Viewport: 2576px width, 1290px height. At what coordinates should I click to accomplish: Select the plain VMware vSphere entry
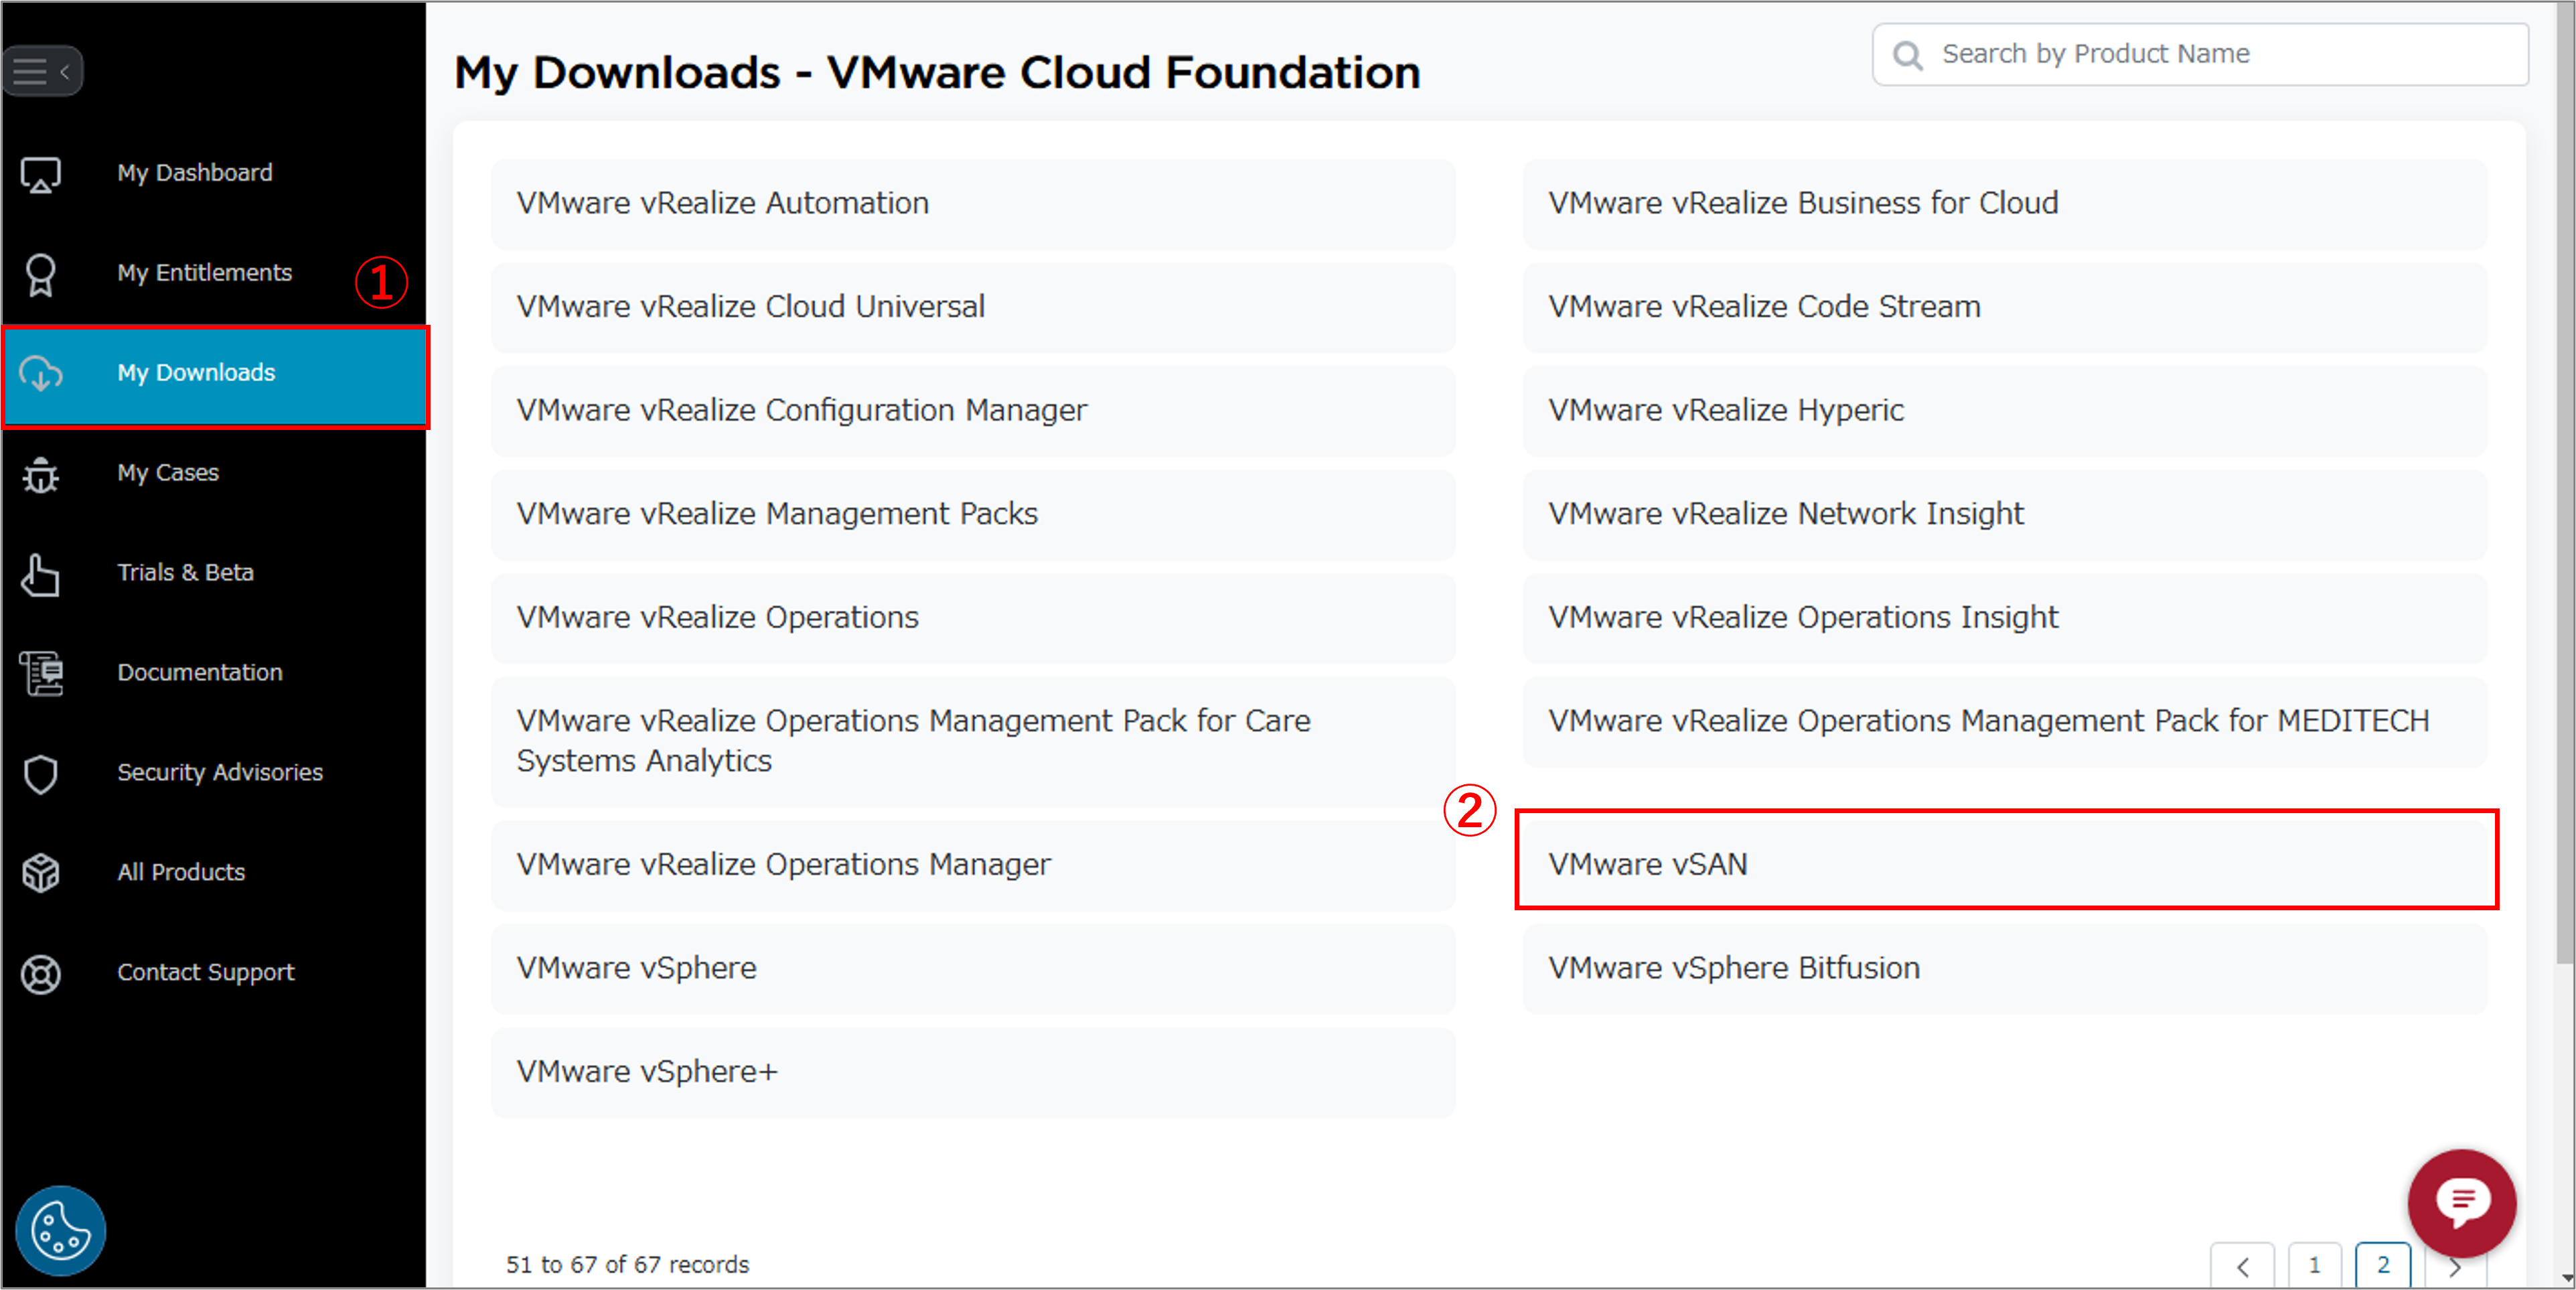[973, 969]
